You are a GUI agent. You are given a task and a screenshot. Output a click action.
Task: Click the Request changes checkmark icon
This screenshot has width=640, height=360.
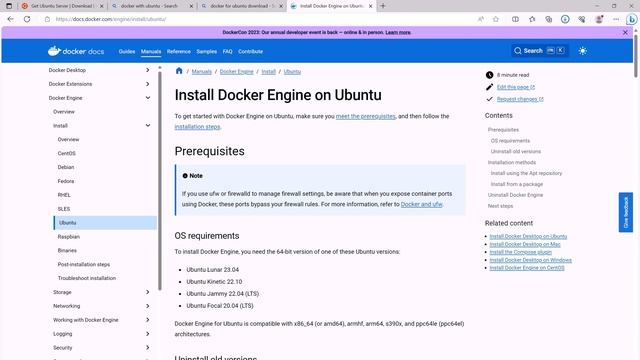489,99
